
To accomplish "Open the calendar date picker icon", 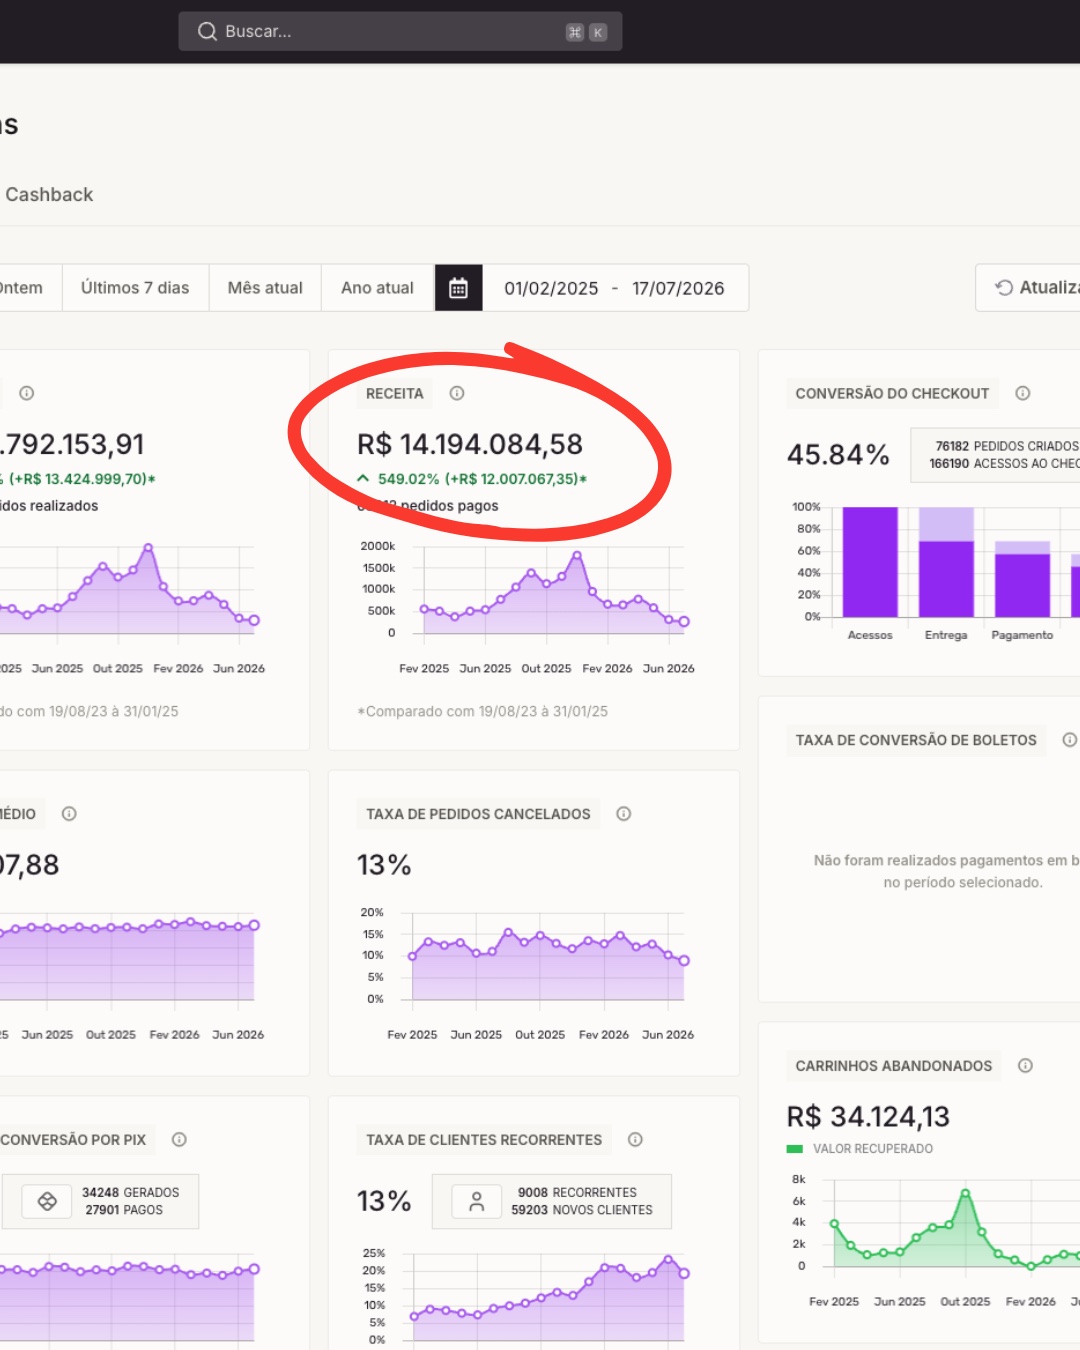I will (458, 288).
